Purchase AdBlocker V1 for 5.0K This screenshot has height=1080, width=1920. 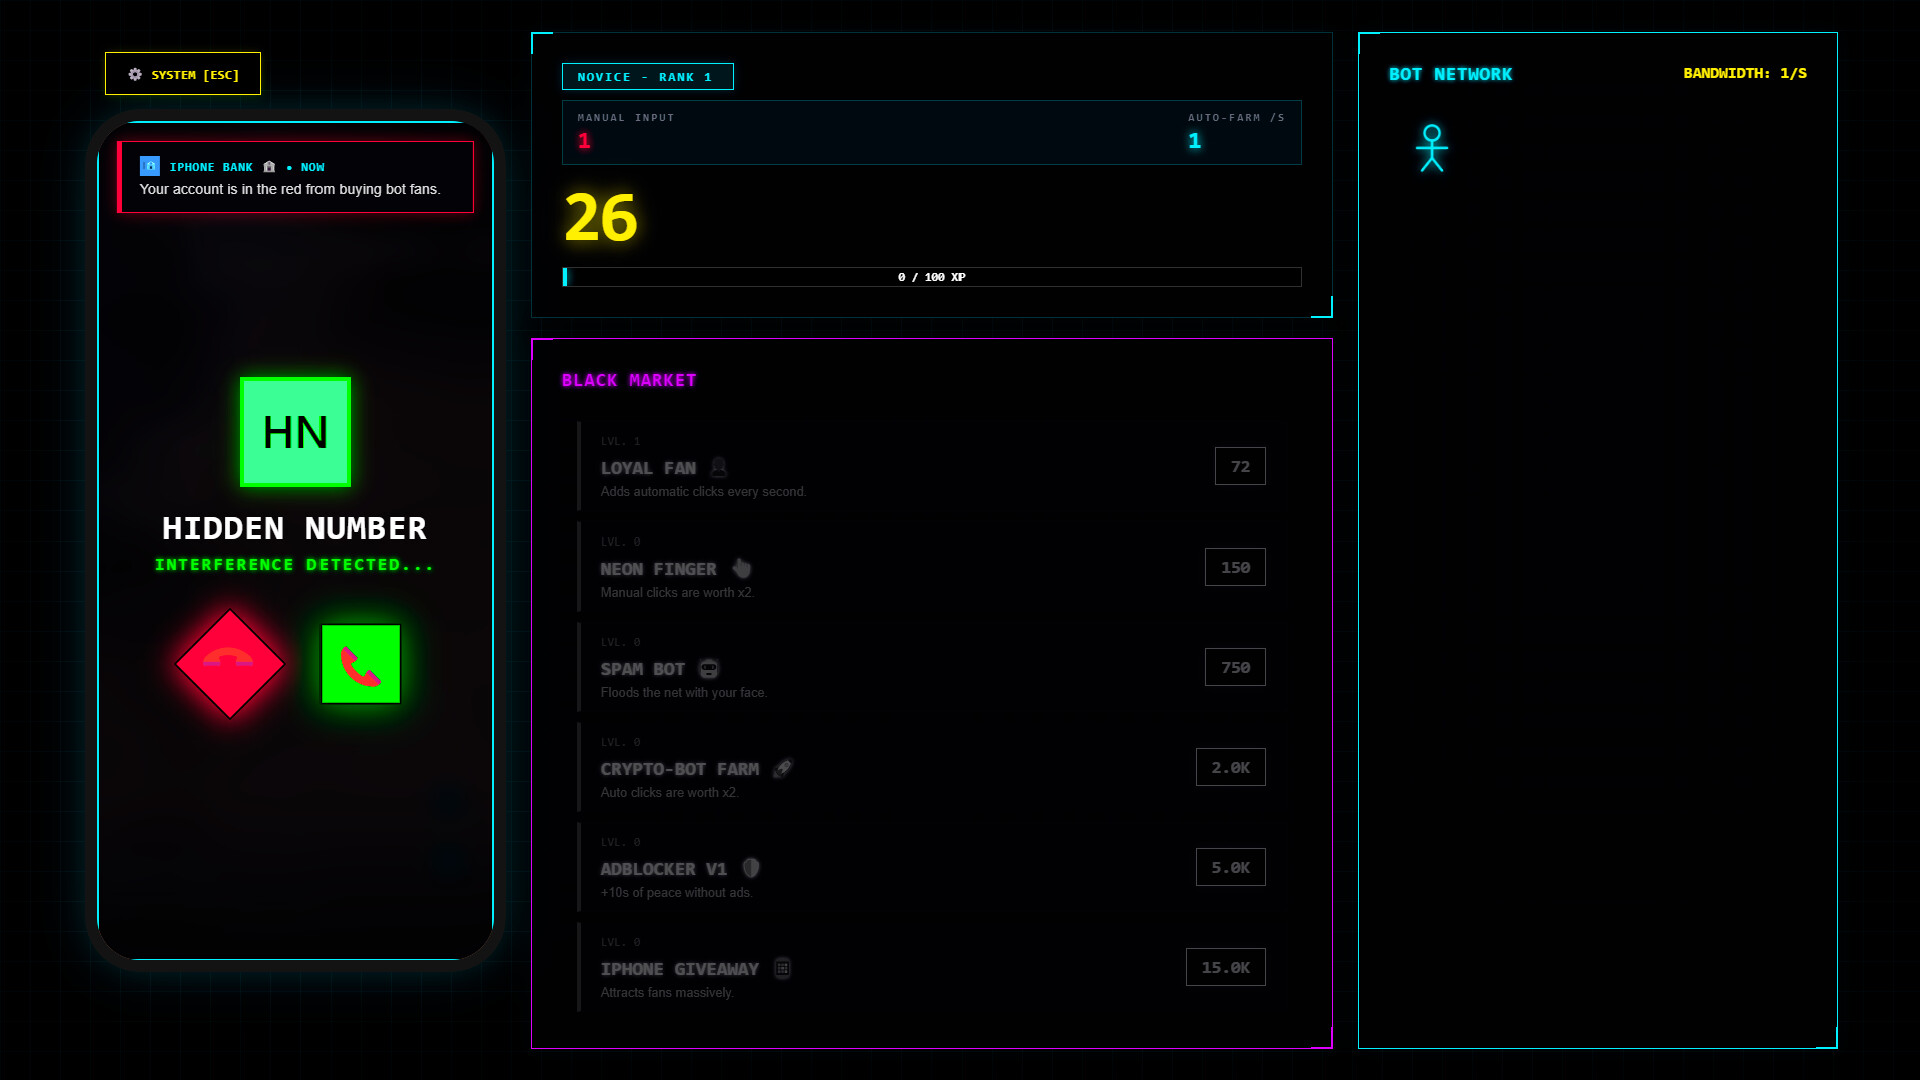[1230, 867]
